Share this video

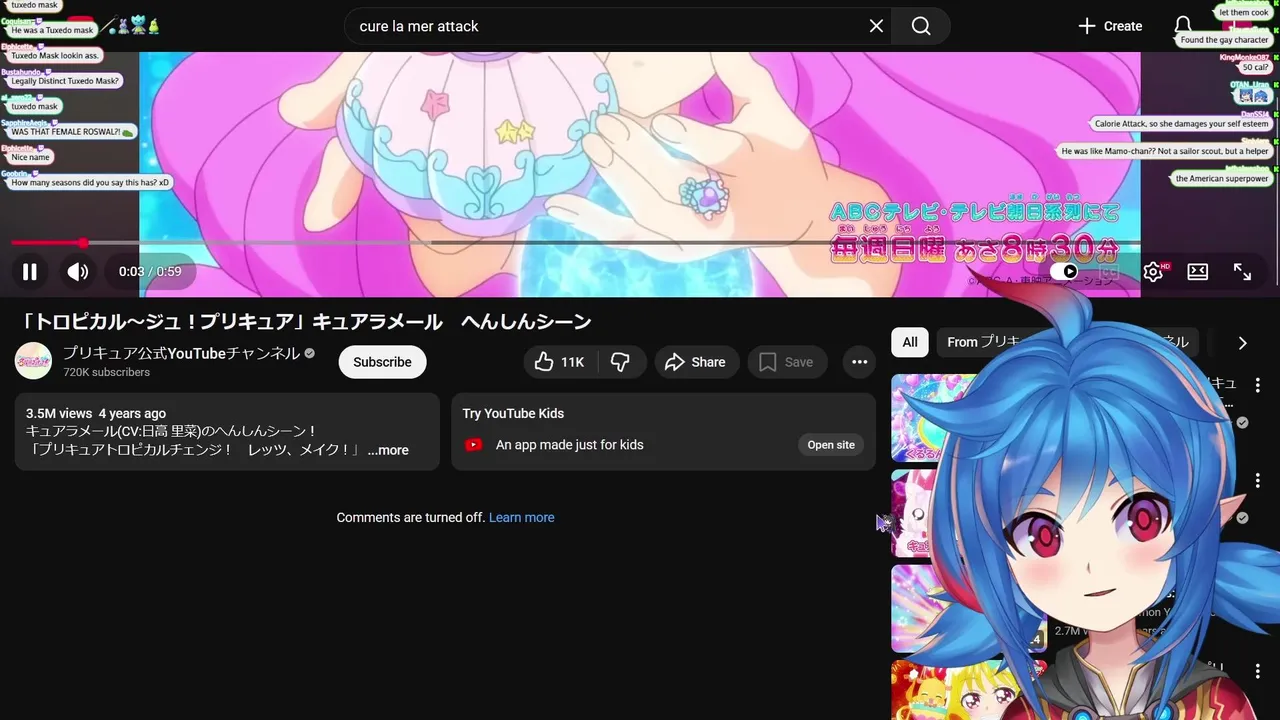point(696,362)
